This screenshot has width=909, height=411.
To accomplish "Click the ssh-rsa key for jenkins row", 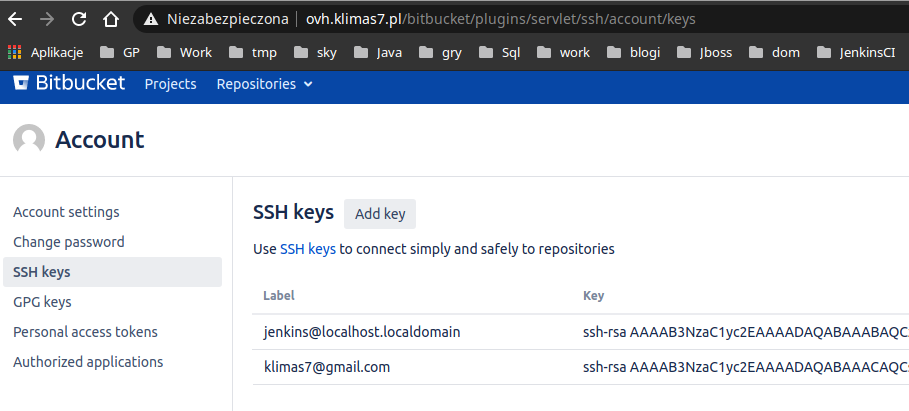I will pos(746,332).
